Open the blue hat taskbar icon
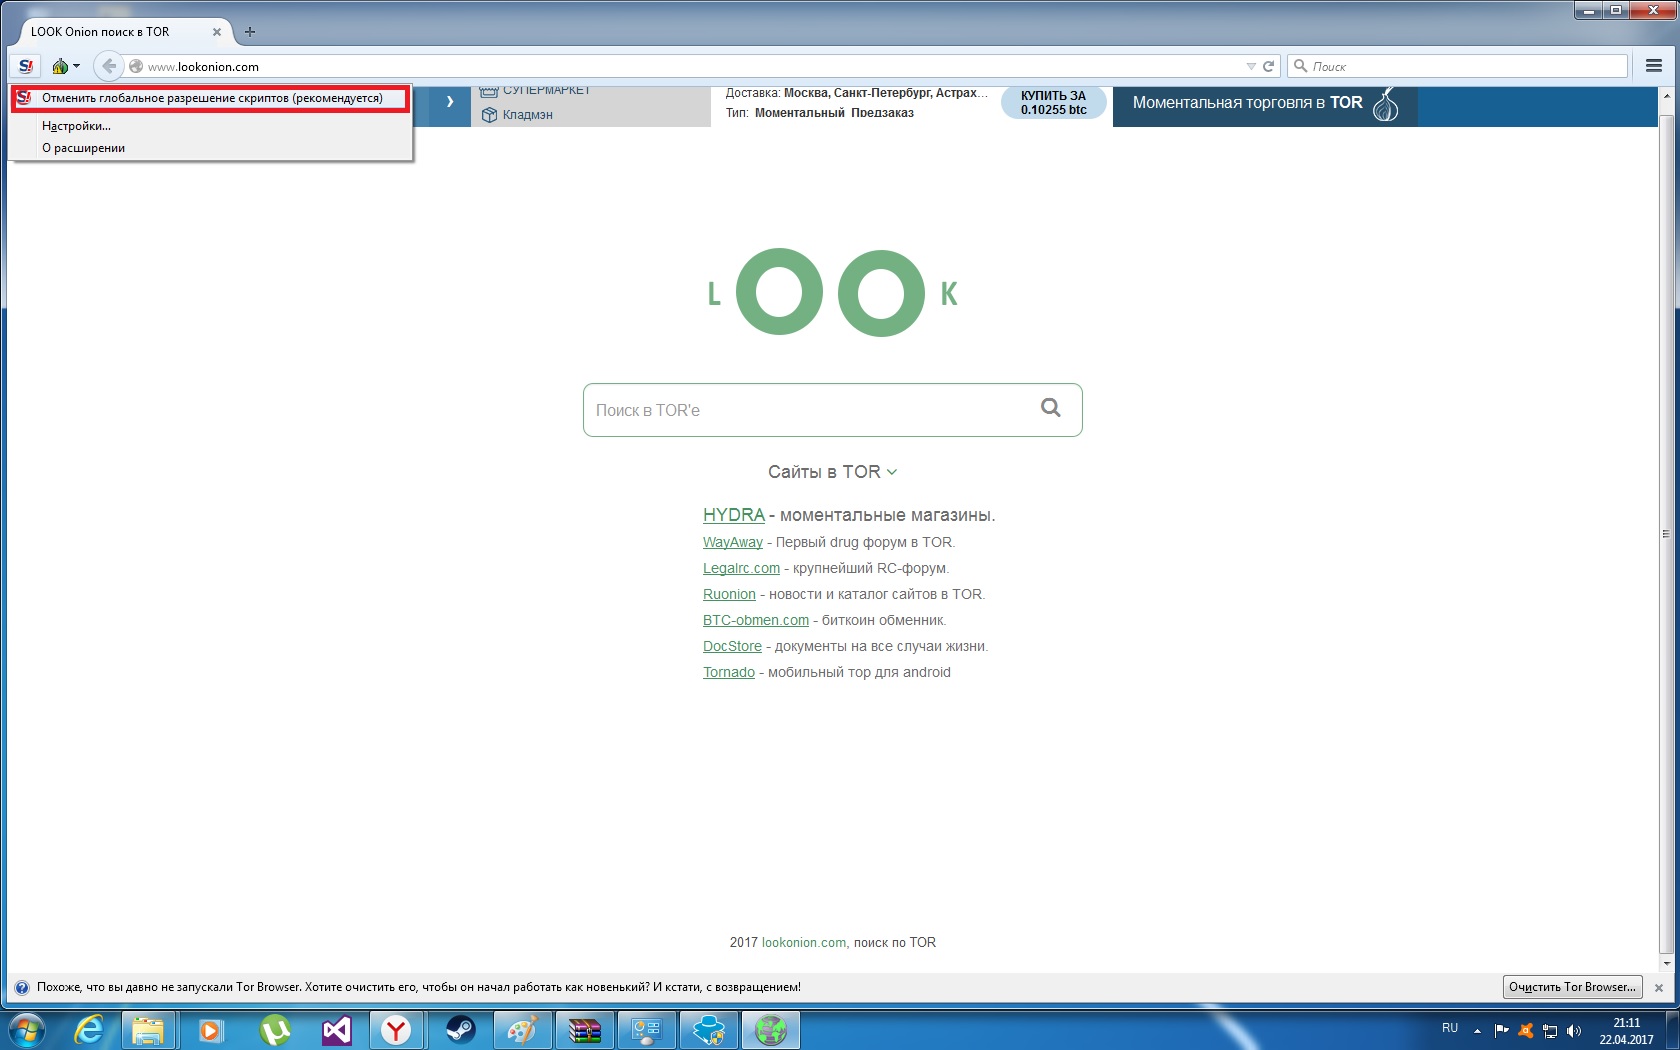1680x1050 pixels. tap(709, 1030)
